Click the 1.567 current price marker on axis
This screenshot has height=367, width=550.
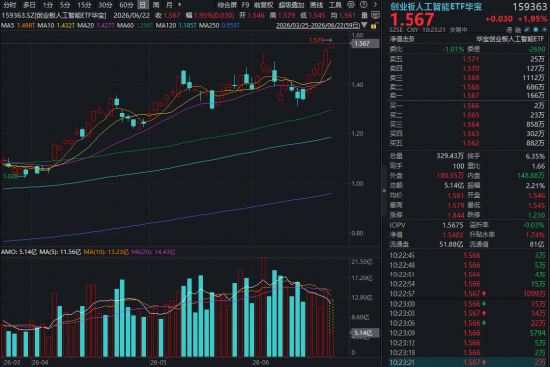coord(364,44)
